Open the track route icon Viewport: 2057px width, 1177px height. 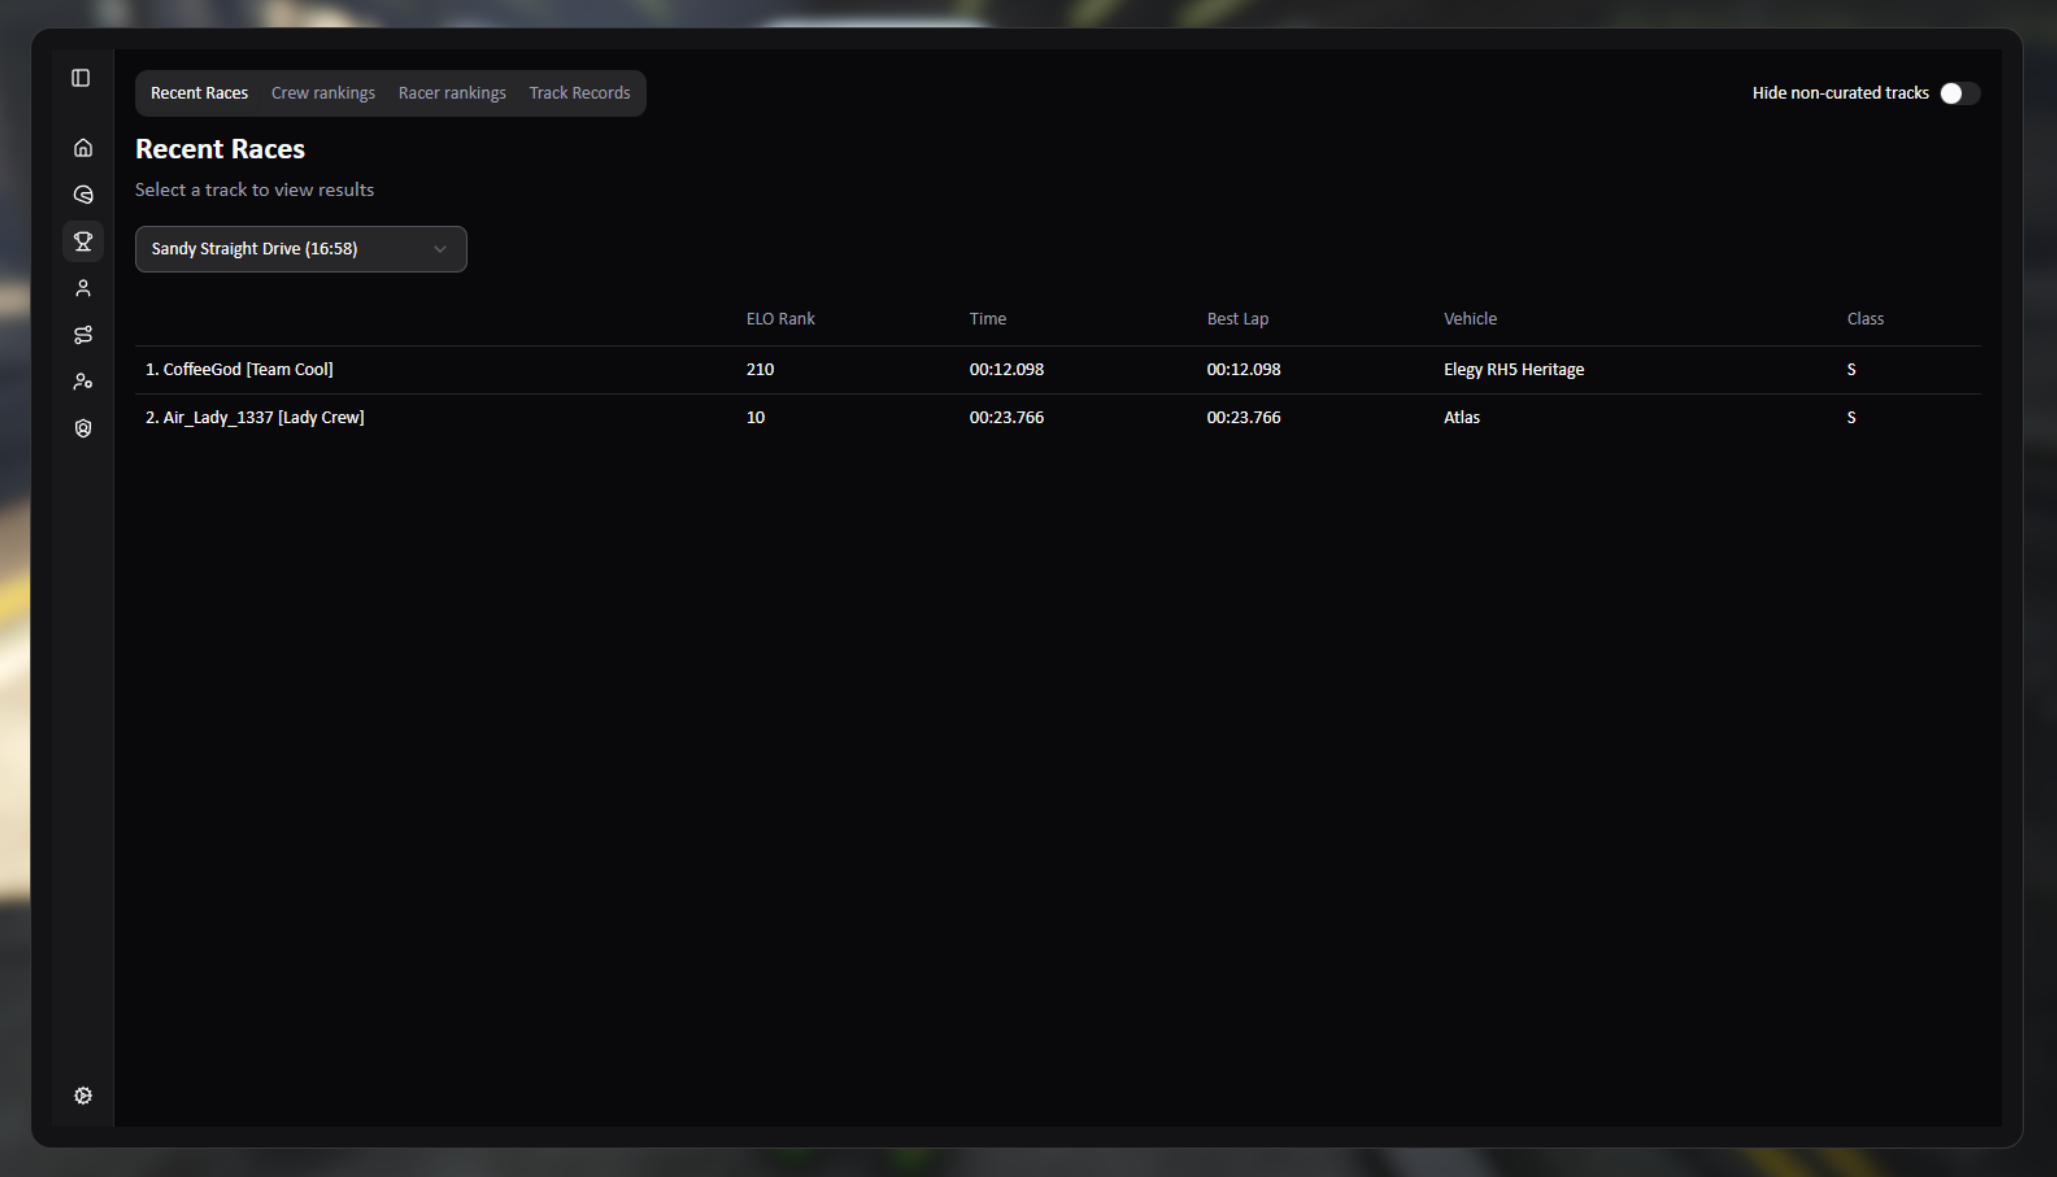point(83,335)
